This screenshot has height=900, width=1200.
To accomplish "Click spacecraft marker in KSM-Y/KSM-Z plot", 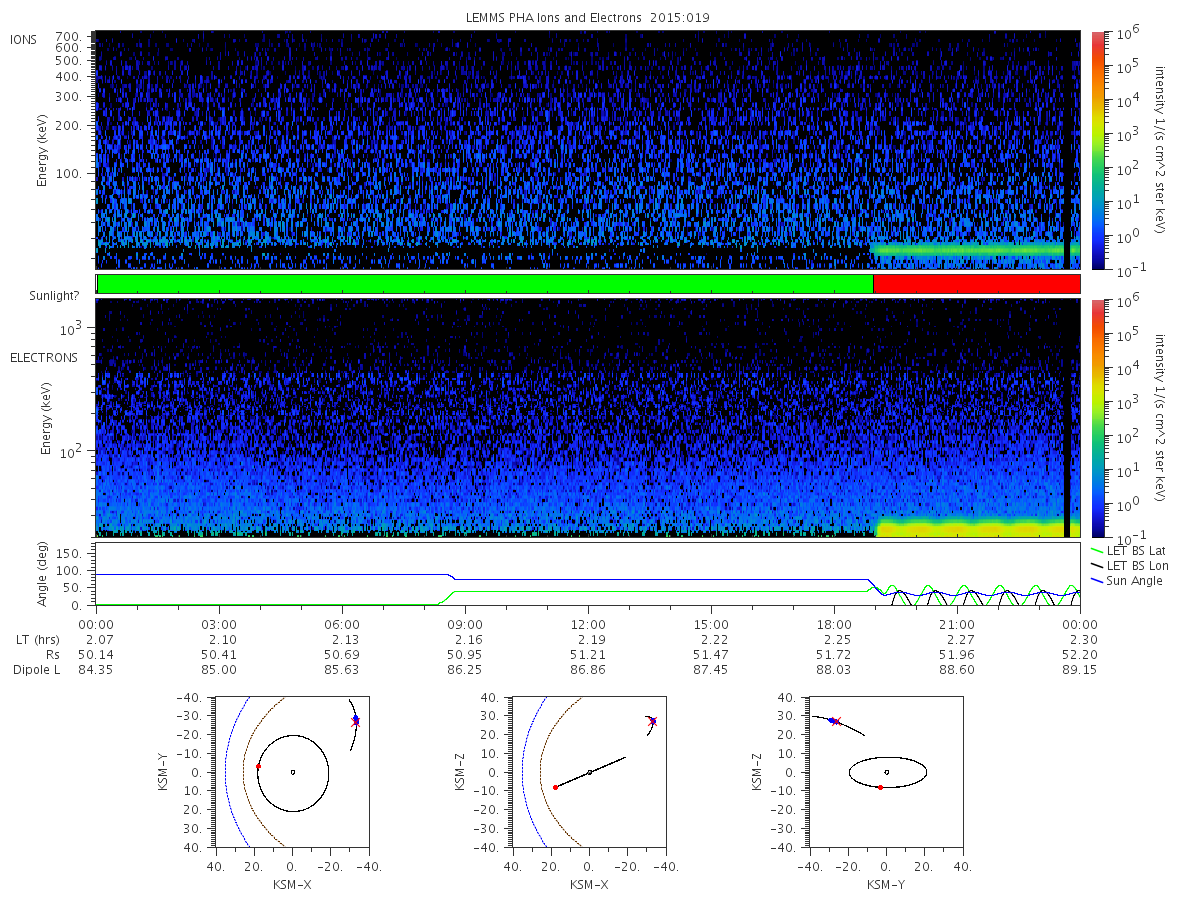I will click(833, 720).
